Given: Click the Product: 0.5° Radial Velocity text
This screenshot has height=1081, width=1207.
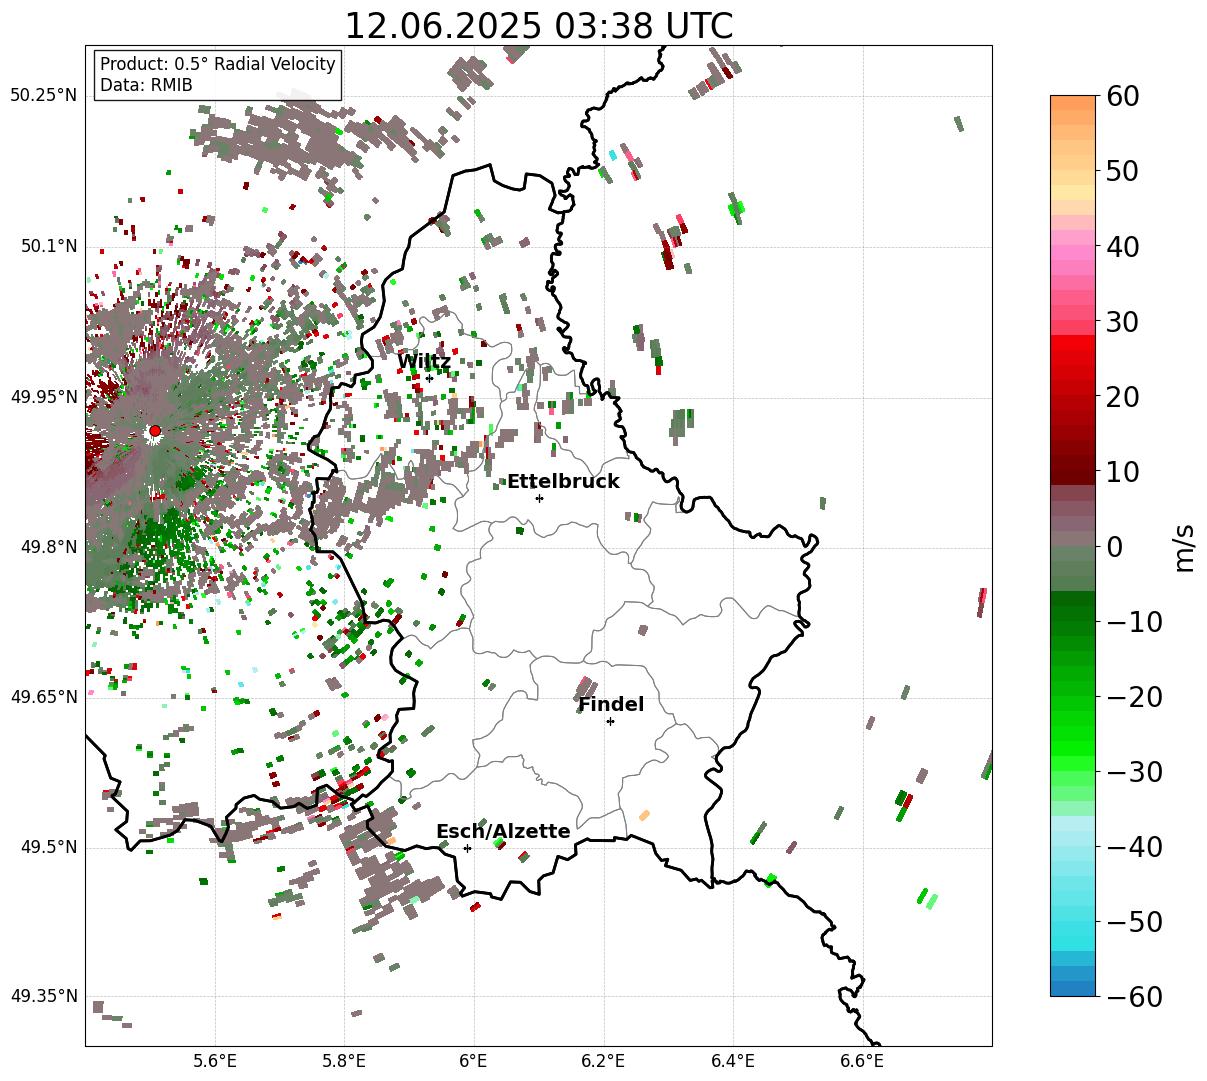Looking at the screenshot, I should click(x=218, y=64).
